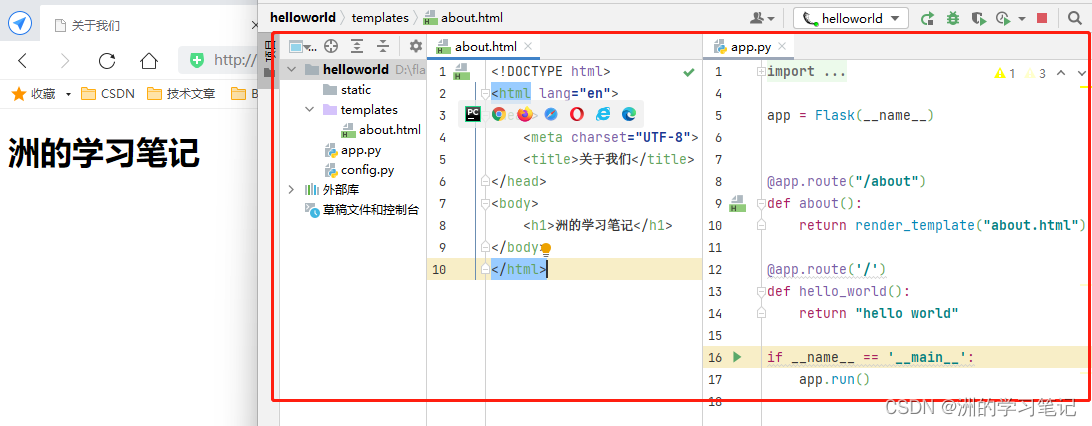Open about.html in Internet Explorer from the popup
This screenshot has height=426, width=1092.
tap(603, 114)
